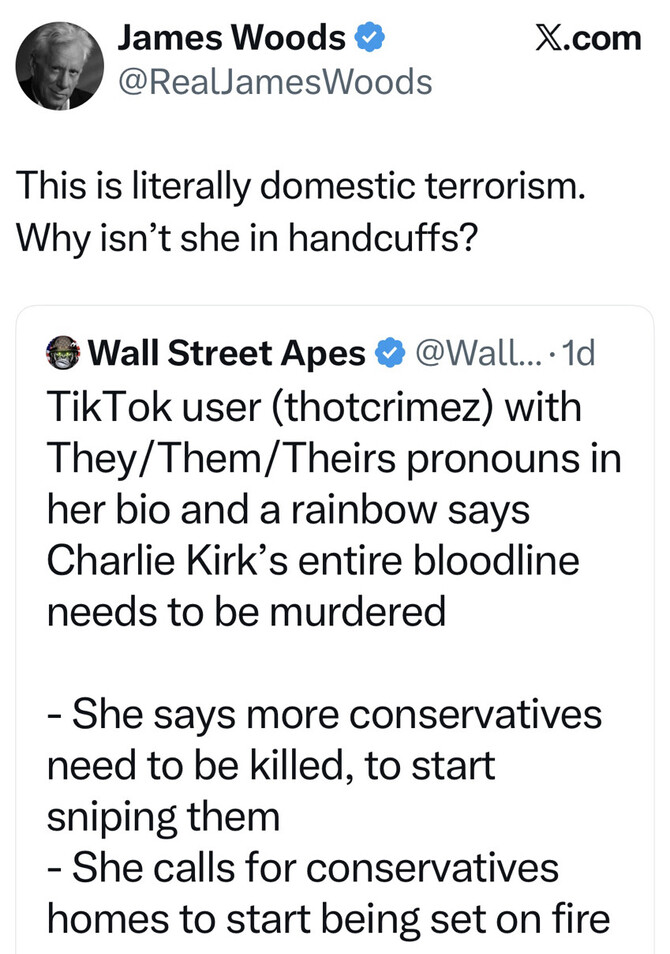Click the 'homes to start being set on fire' line
The width and height of the screenshot is (670, 954).
329,918
